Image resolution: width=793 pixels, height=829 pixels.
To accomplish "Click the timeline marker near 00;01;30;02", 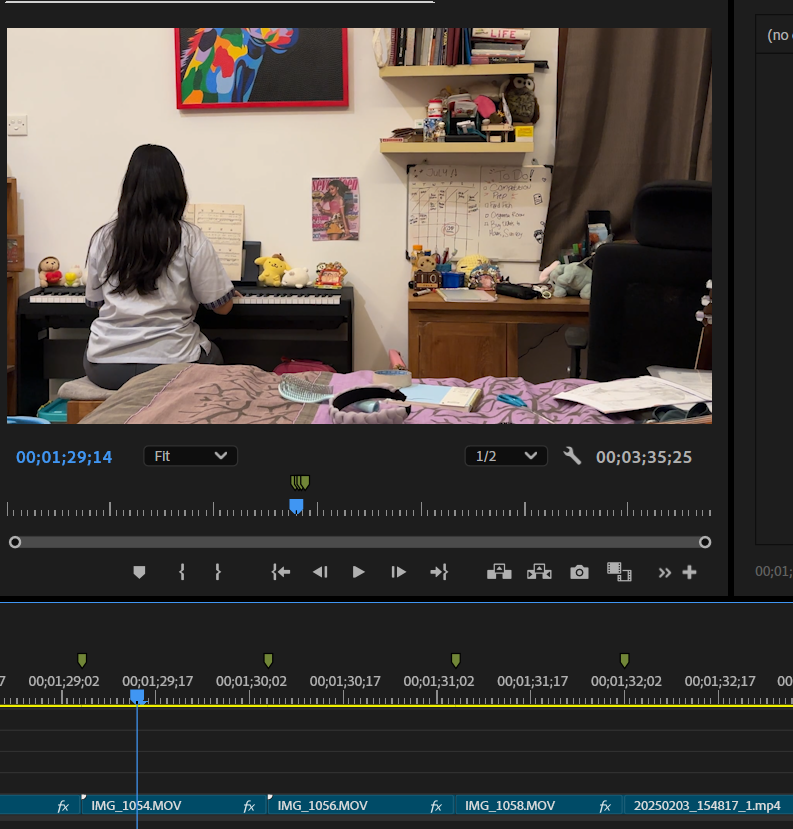I will click(x=268, y=660).
